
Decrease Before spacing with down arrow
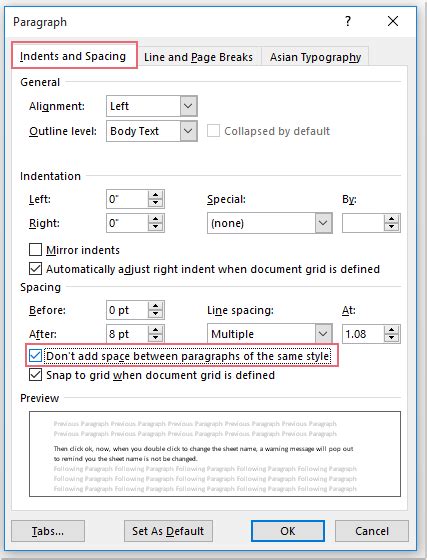coord(156,314)
